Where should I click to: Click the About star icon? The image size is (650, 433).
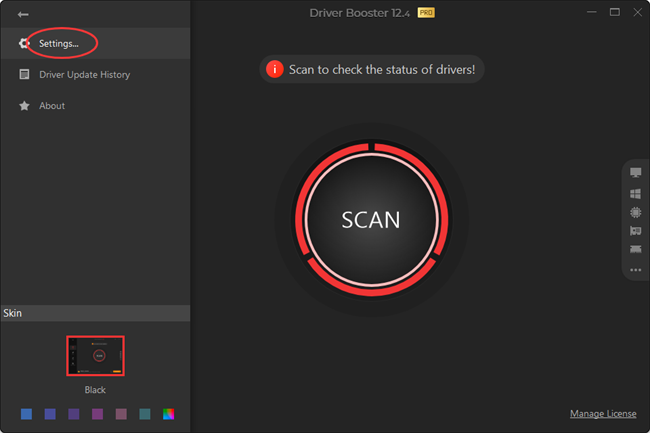pos(24,106)
